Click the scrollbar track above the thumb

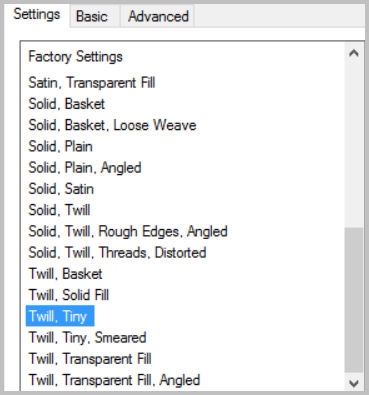pyautogui.click(x=354, y=145)
